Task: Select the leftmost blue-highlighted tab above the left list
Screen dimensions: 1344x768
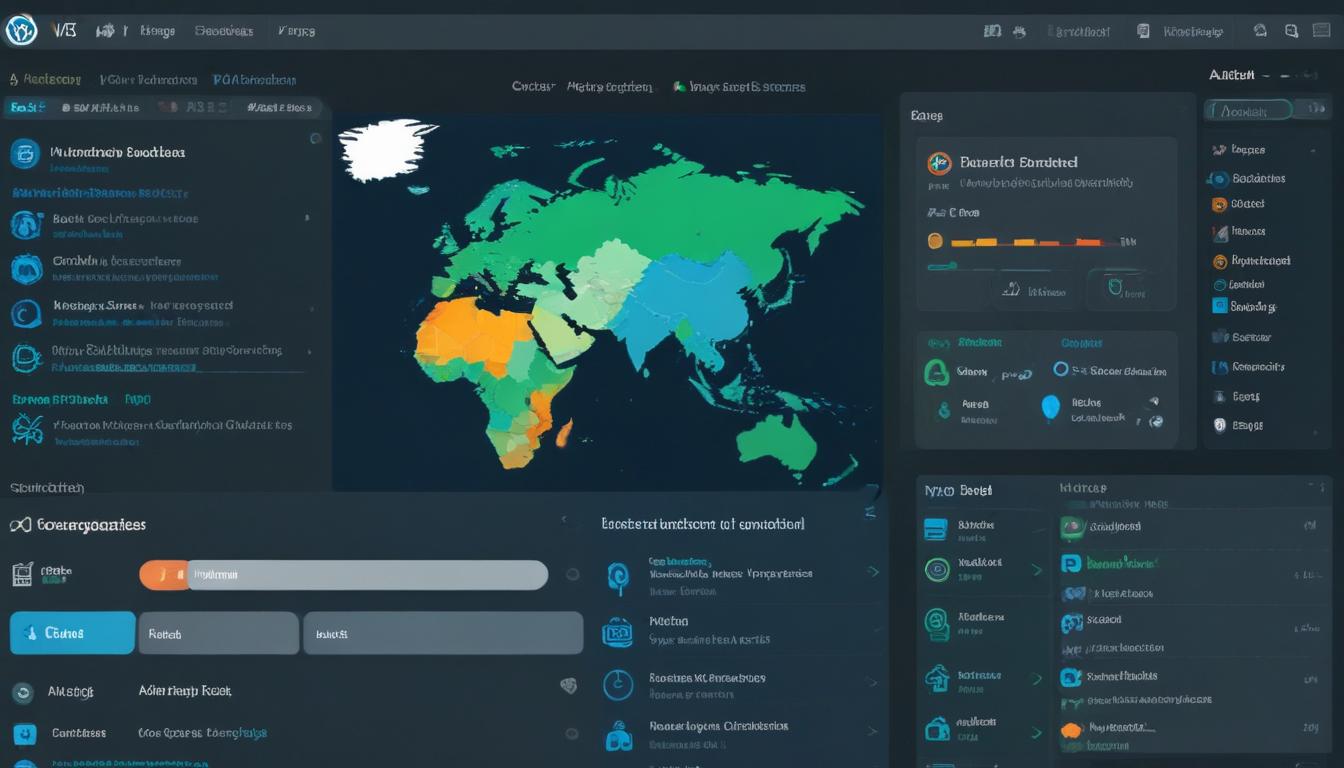Action: click(26, 107)
